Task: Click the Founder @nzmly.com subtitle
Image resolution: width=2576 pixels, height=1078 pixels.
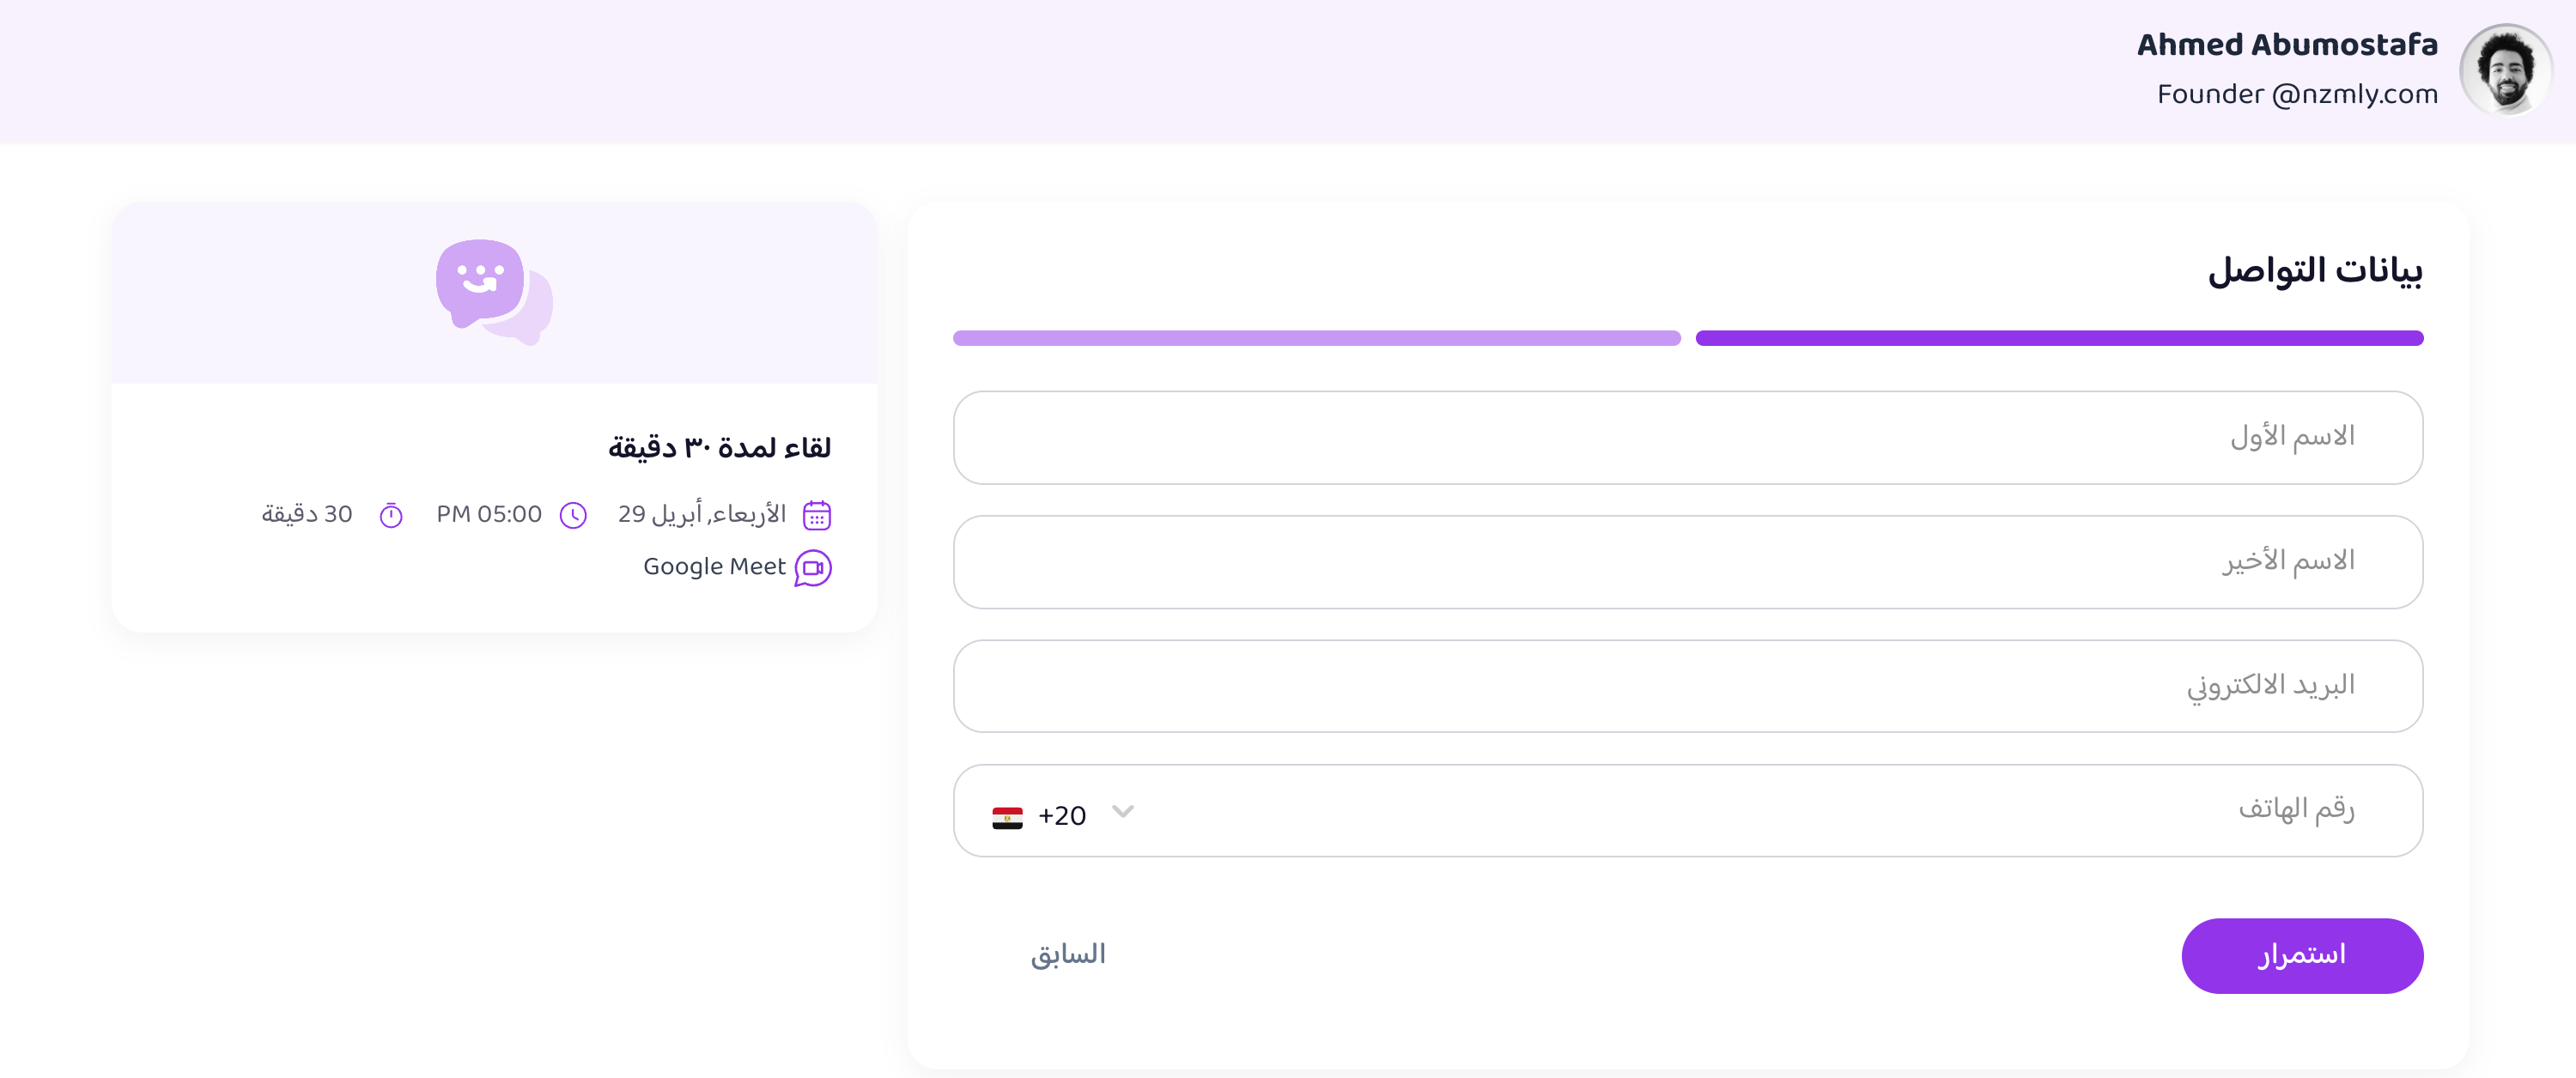Action: 2297,94
